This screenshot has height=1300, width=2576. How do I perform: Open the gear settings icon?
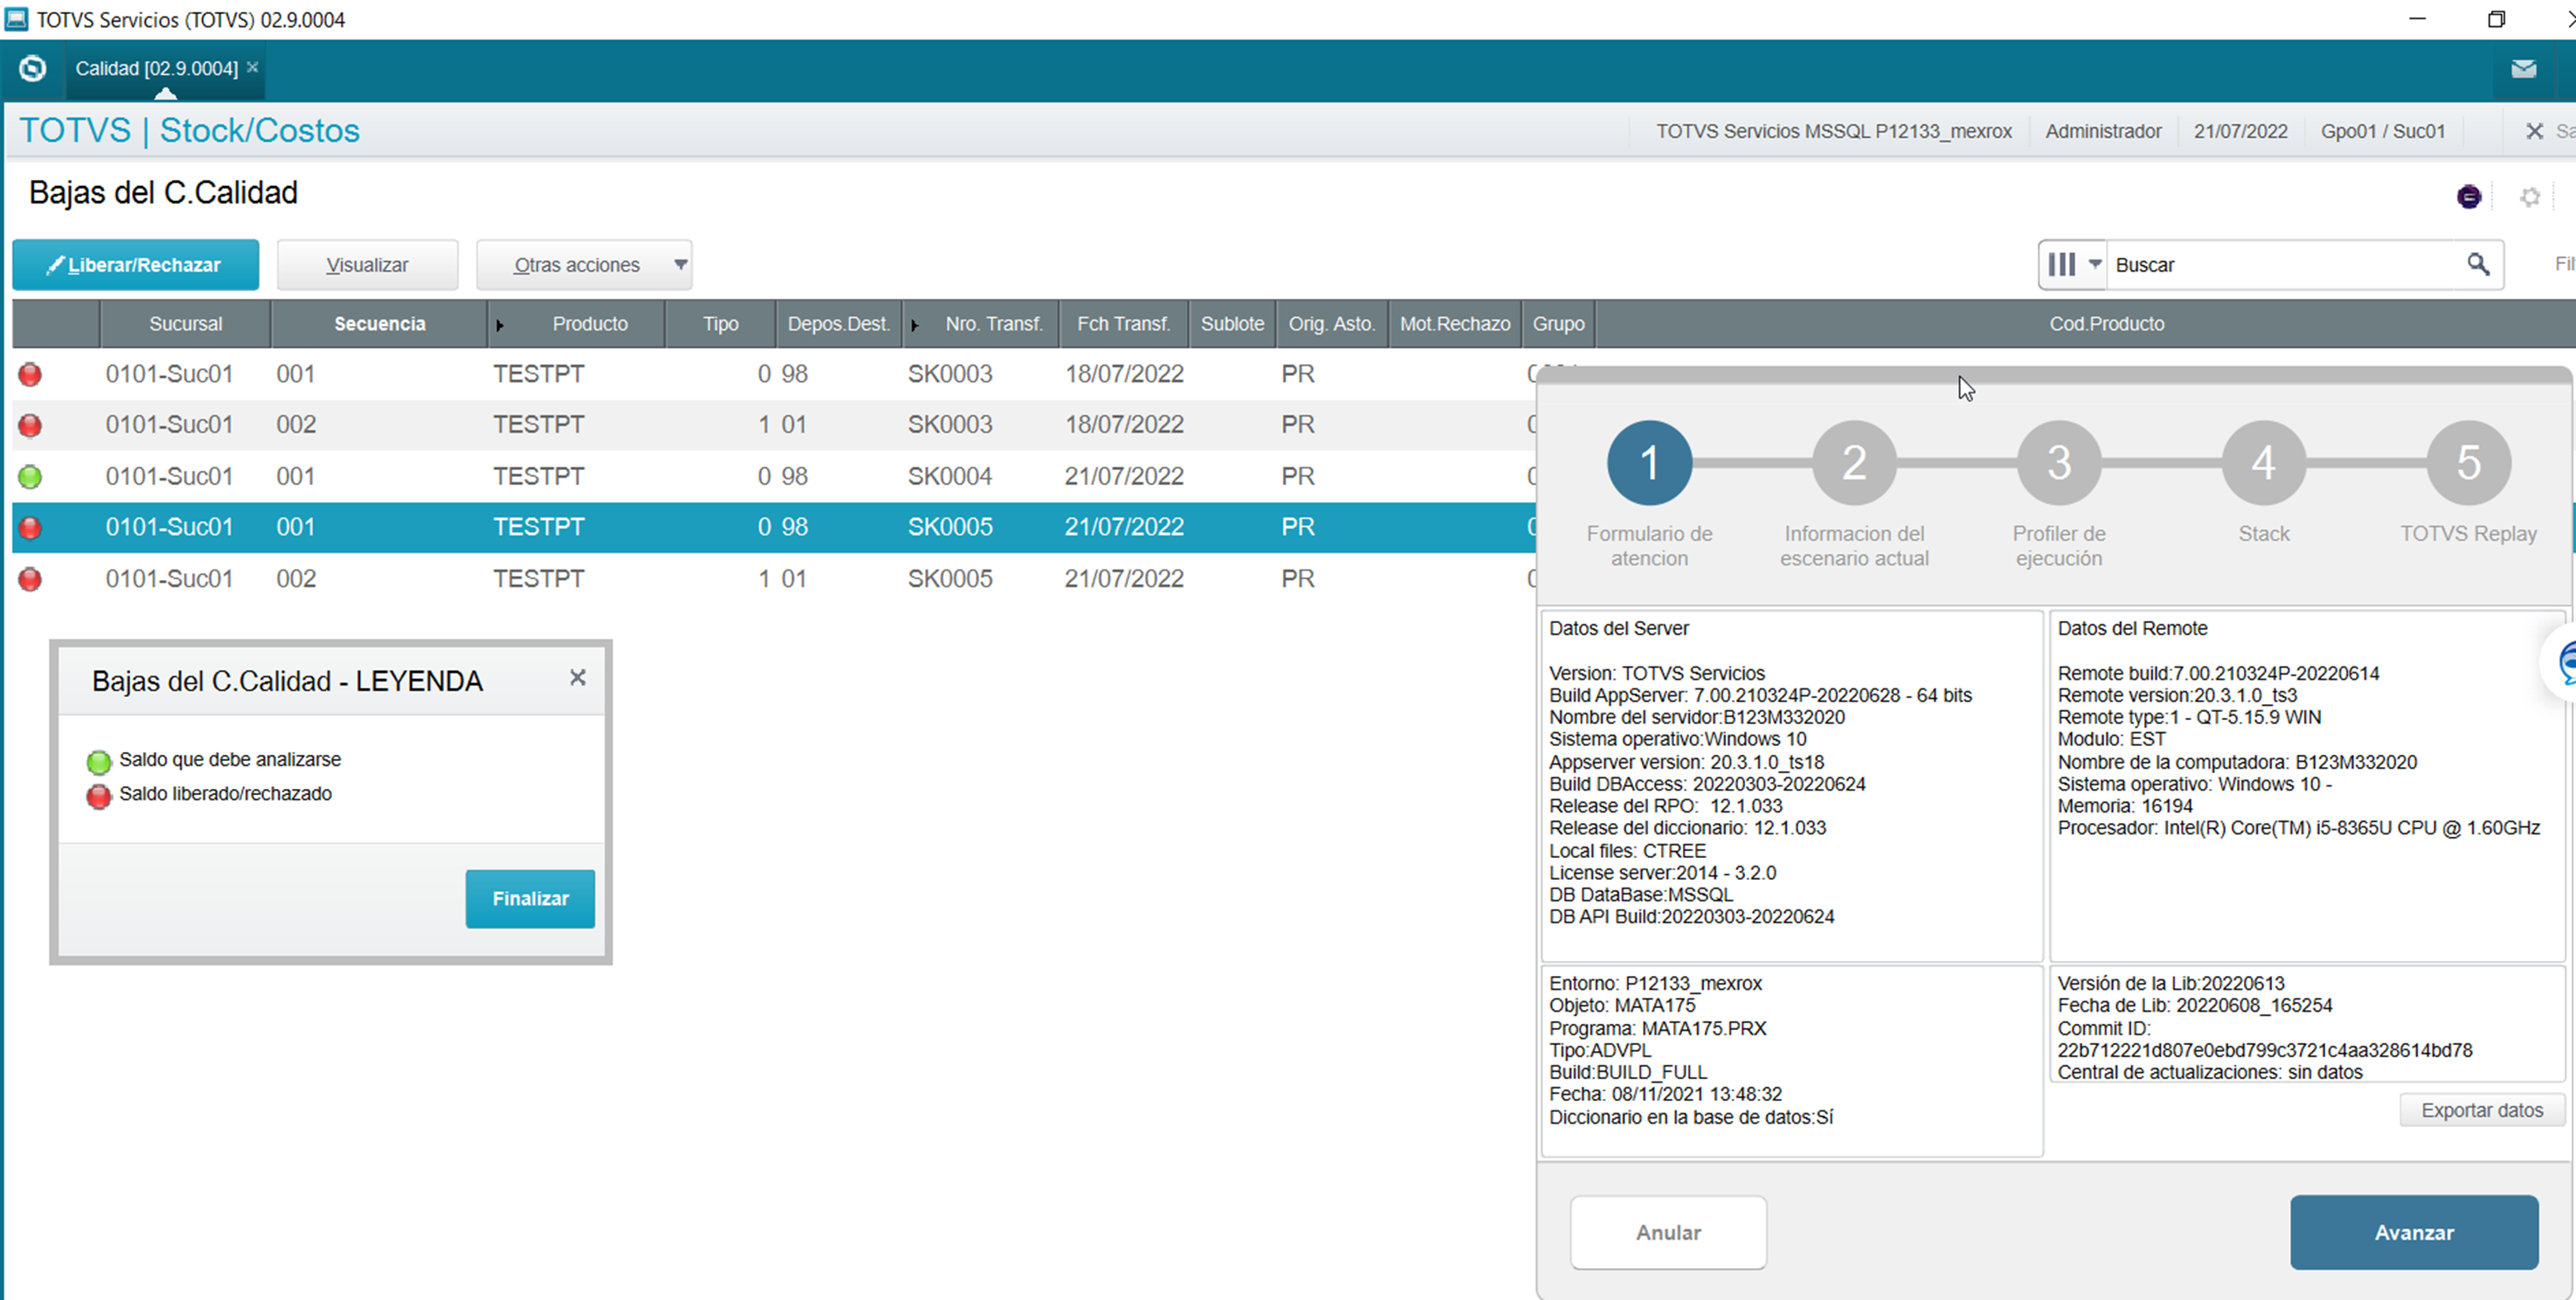[x=2530, y=197]
